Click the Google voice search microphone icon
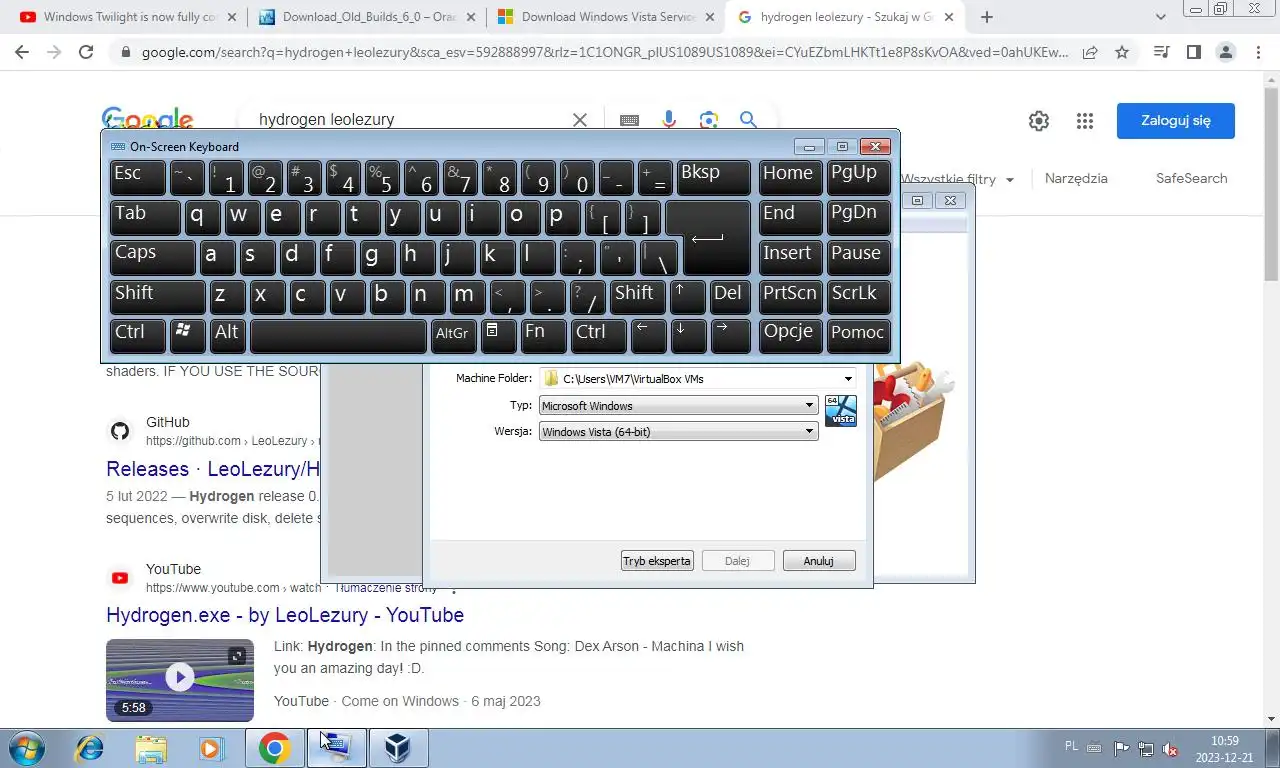1280x768 pixels. click(670, 120)
